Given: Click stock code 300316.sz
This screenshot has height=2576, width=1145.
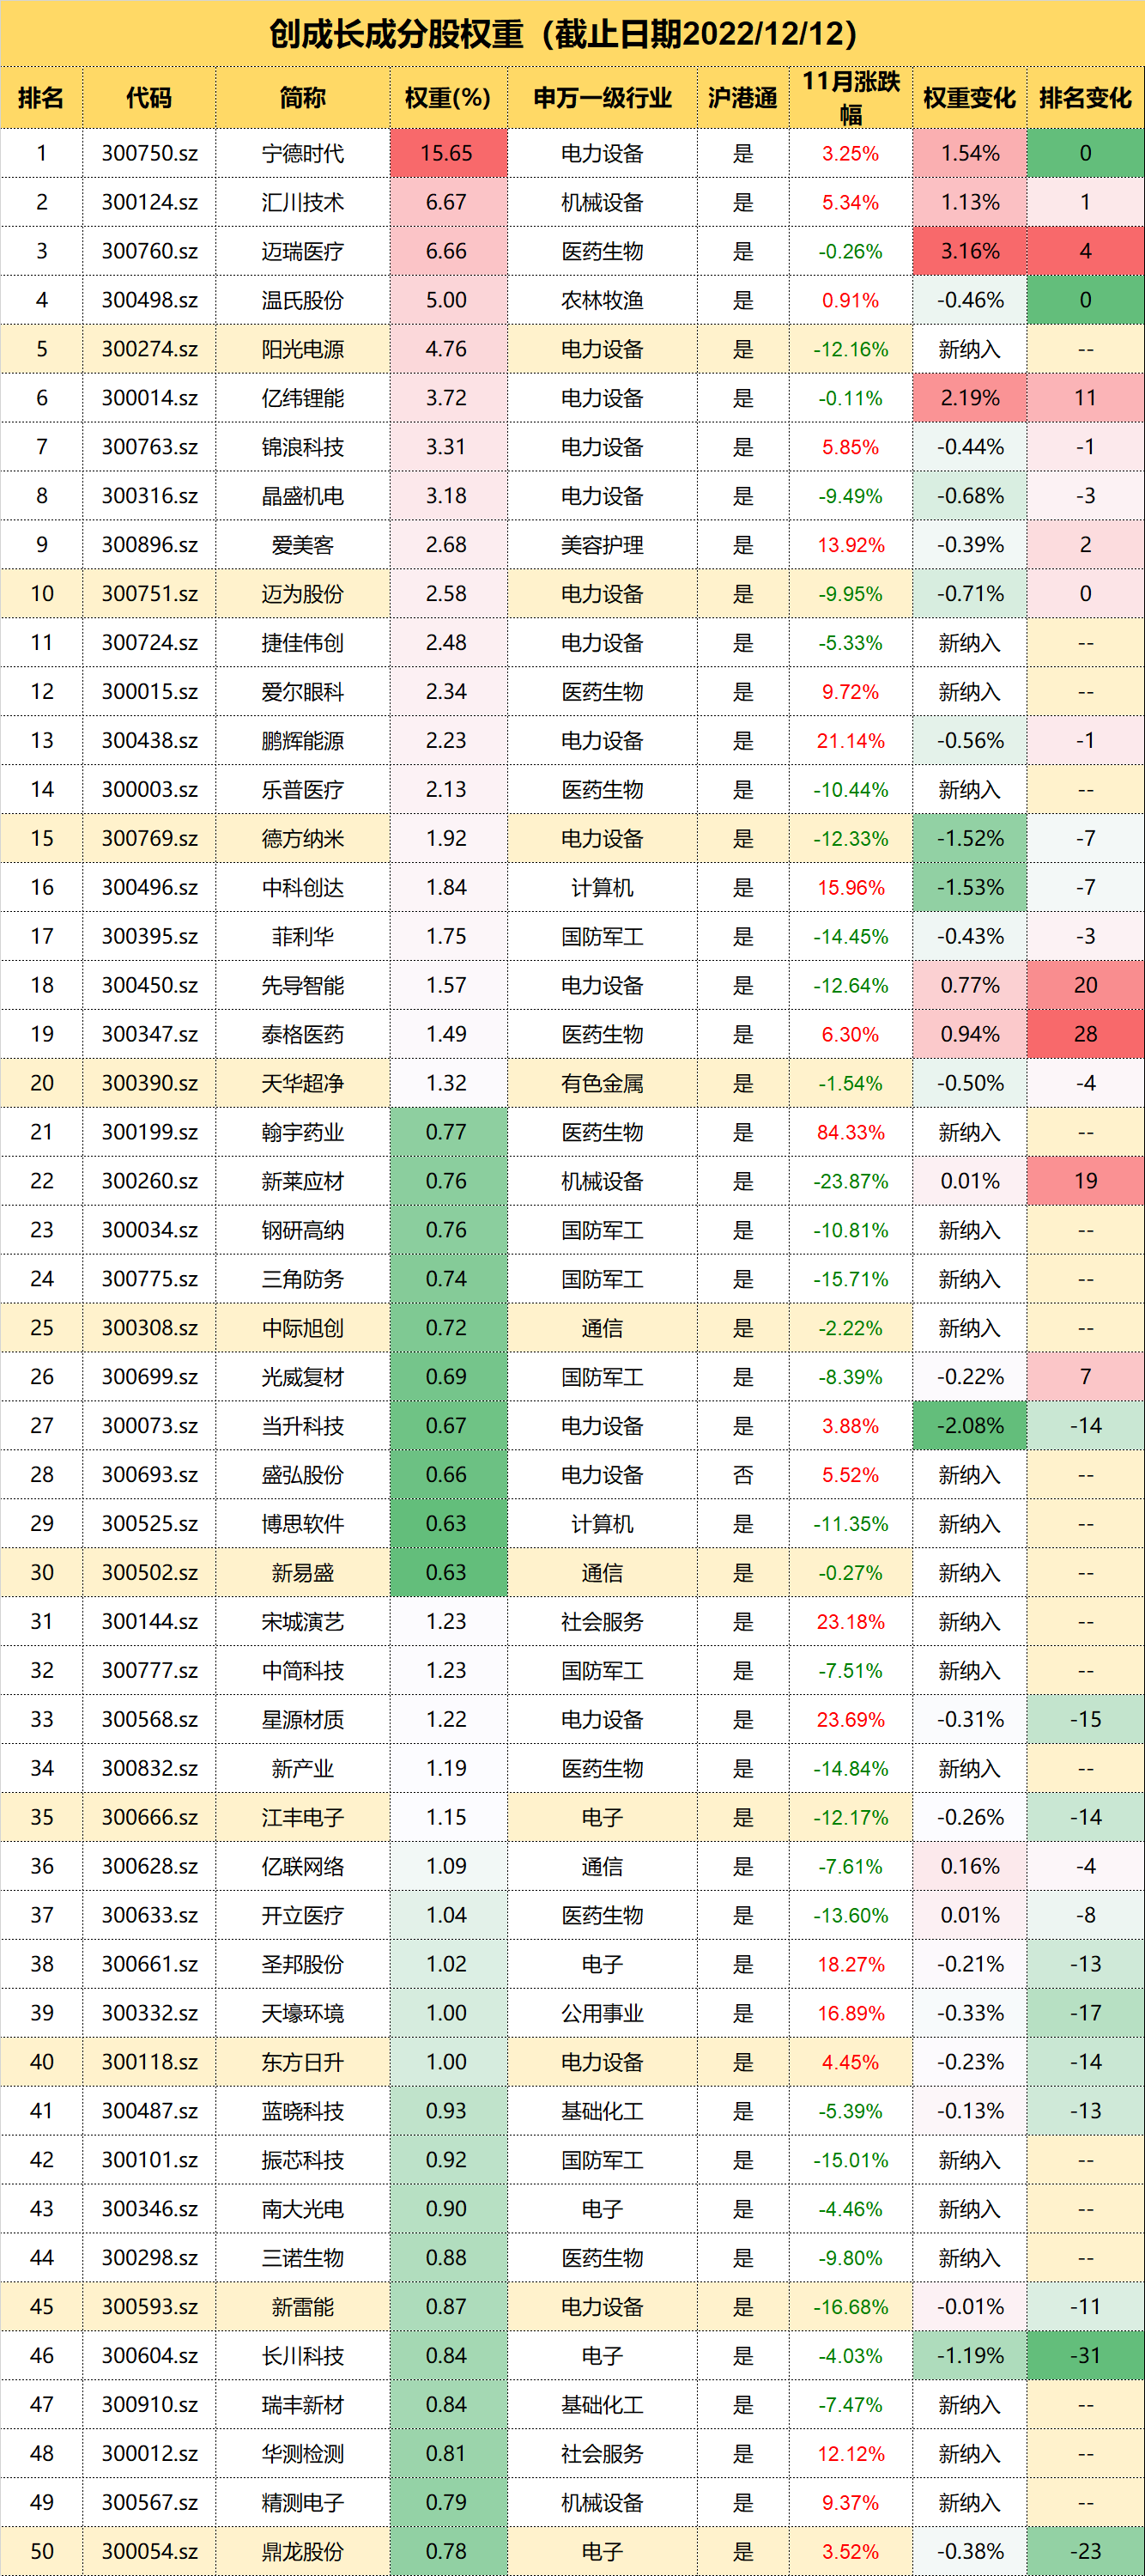Looking at the screenshot, I should pos(149,496).
